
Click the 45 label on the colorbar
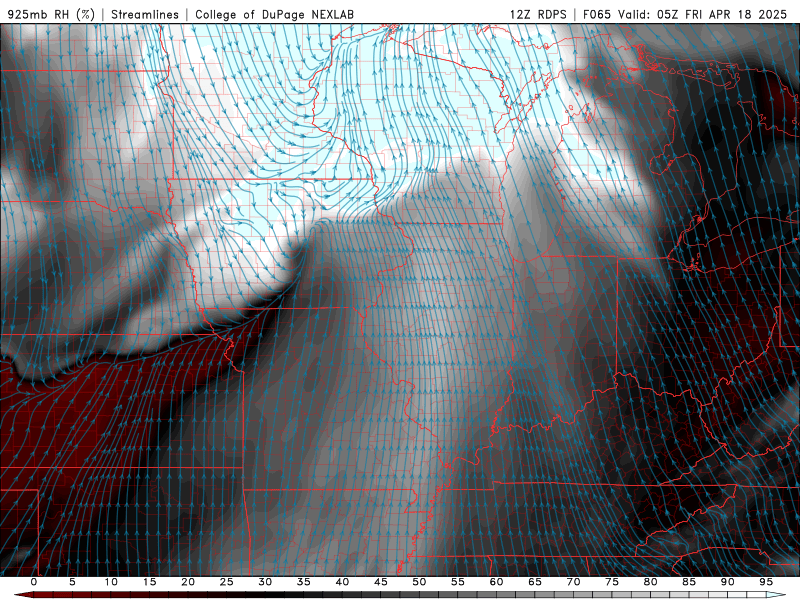pos(381,582)
